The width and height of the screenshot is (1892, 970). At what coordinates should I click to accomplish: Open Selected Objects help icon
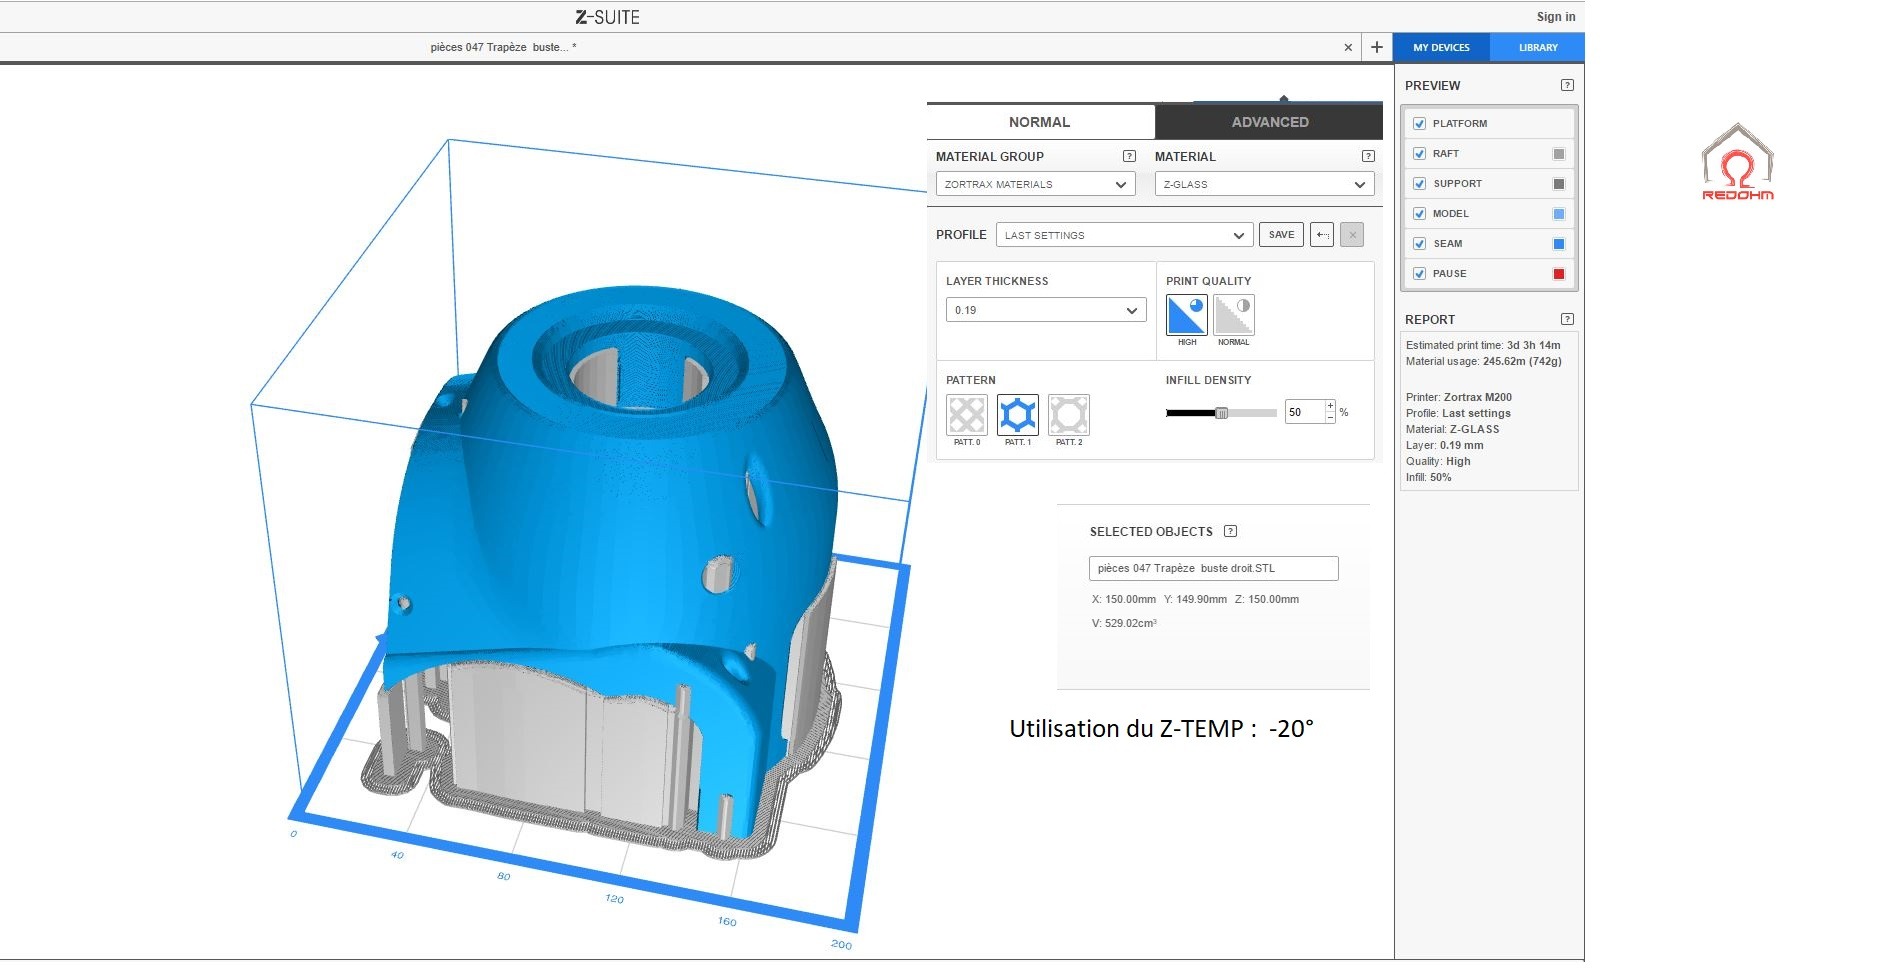(1231, 531)
